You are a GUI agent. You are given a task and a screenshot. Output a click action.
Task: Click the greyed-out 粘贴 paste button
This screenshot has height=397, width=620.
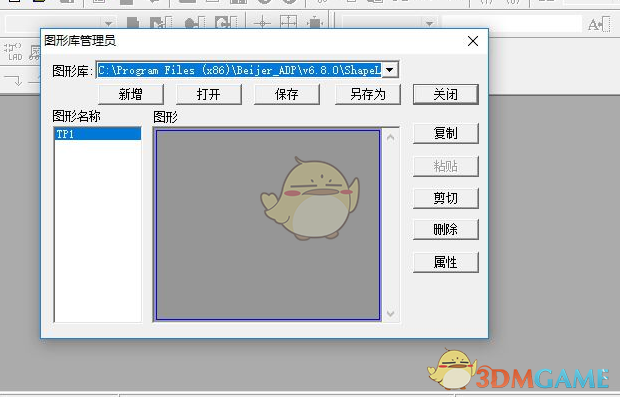pyautogui.click(x=446, y=166)
